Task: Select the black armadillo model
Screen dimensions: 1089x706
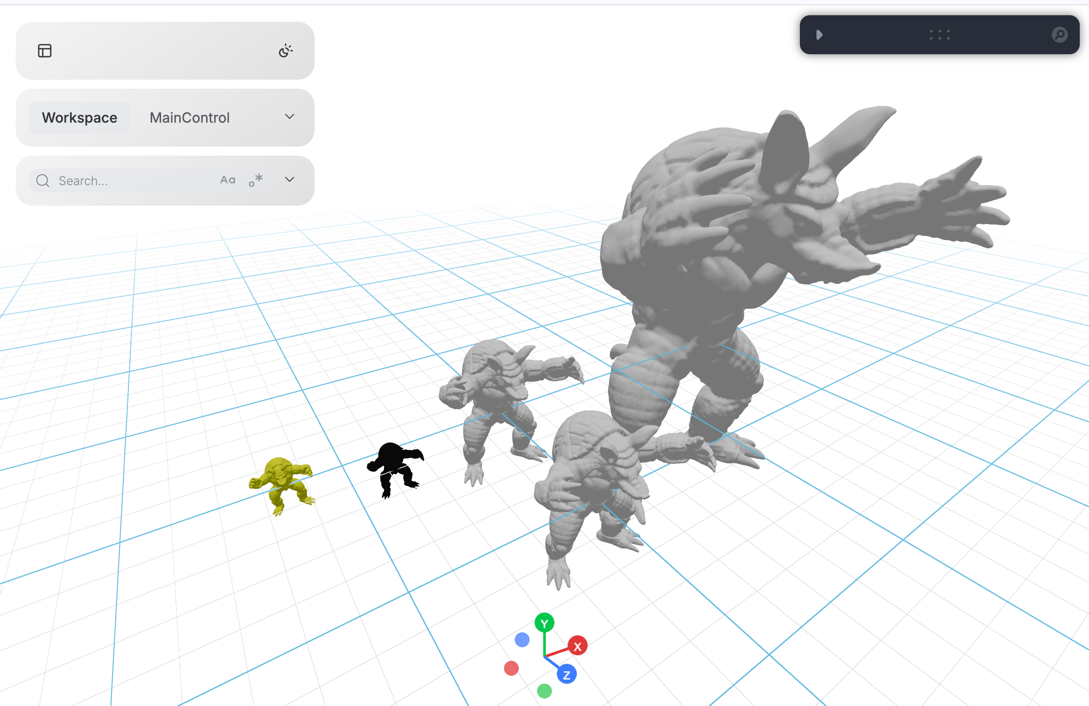Action: click(394, 468)
